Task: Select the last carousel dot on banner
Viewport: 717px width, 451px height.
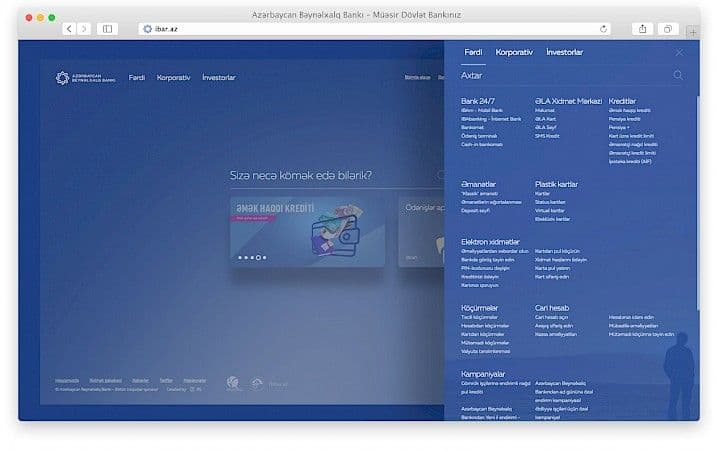Action: 264,258
